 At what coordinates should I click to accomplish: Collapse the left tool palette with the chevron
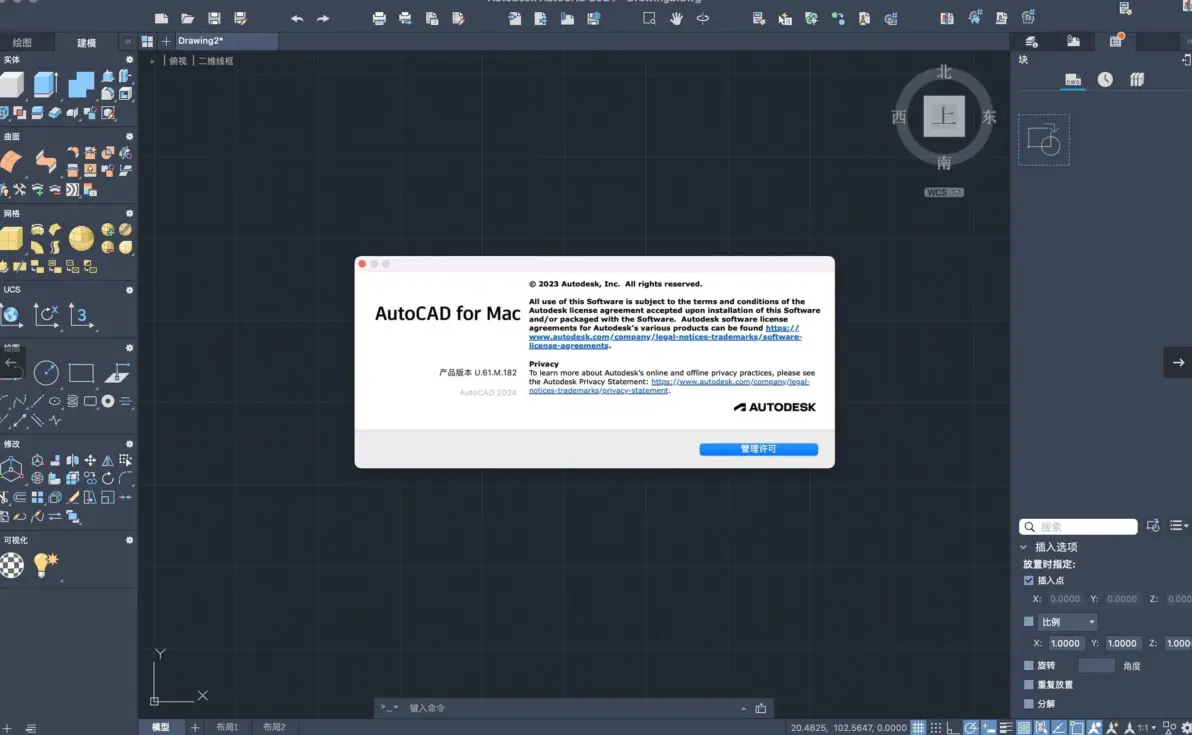pos(128,41)
